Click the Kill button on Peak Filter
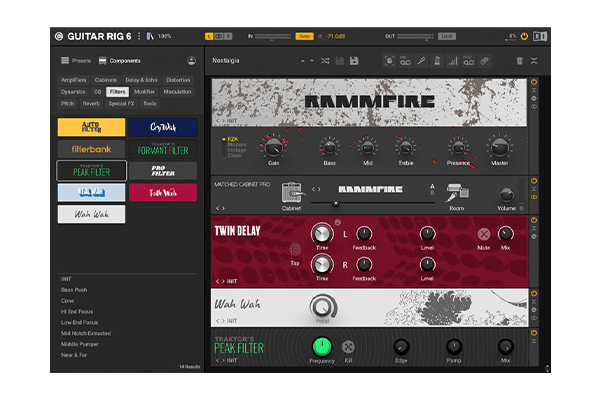Screen dimensions: 600x400 pyautogui.click(x=348, y=346)
